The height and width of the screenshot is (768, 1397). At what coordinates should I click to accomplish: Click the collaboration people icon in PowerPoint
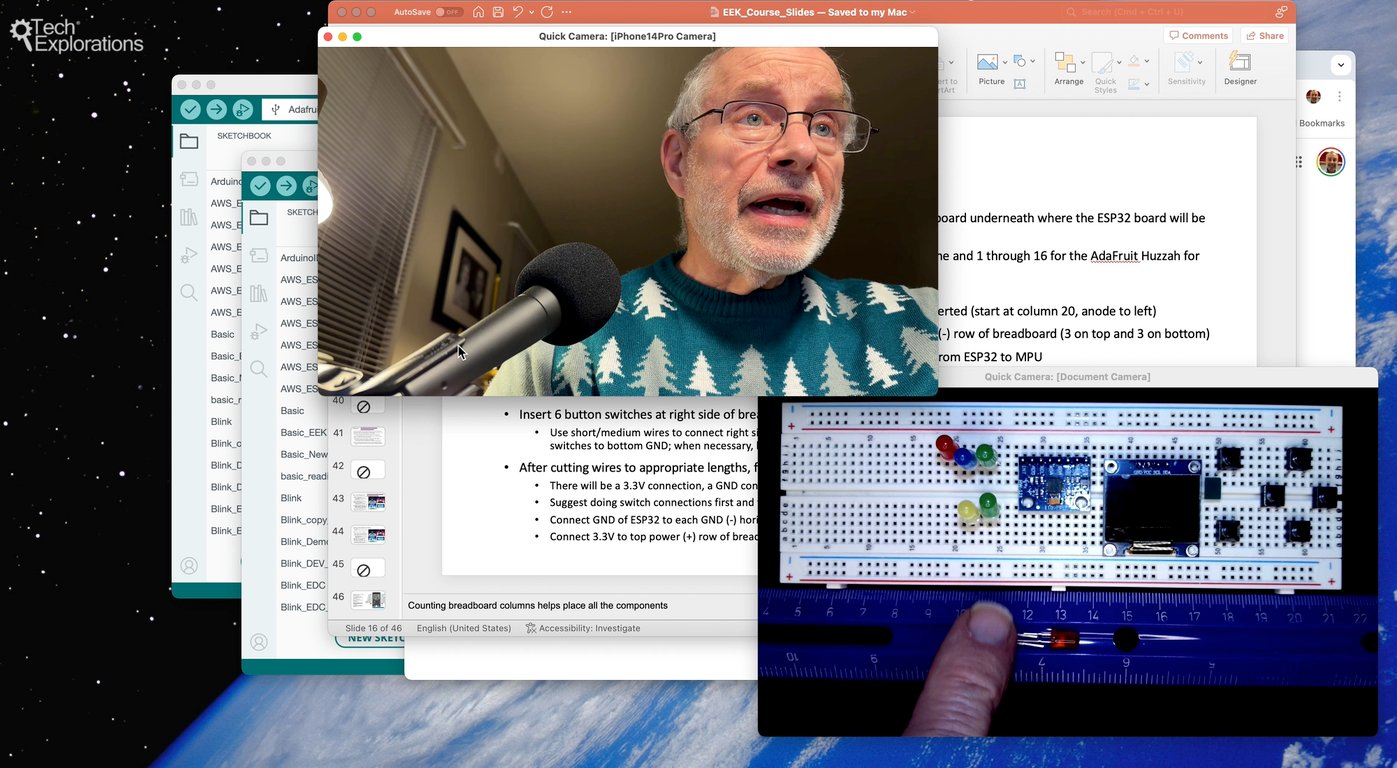click(1281, 12)
